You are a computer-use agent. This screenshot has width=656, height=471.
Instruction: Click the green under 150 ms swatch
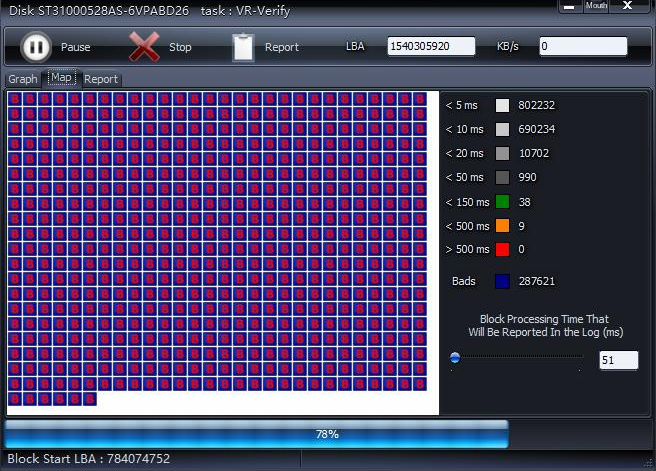click(x=502, y=202)
